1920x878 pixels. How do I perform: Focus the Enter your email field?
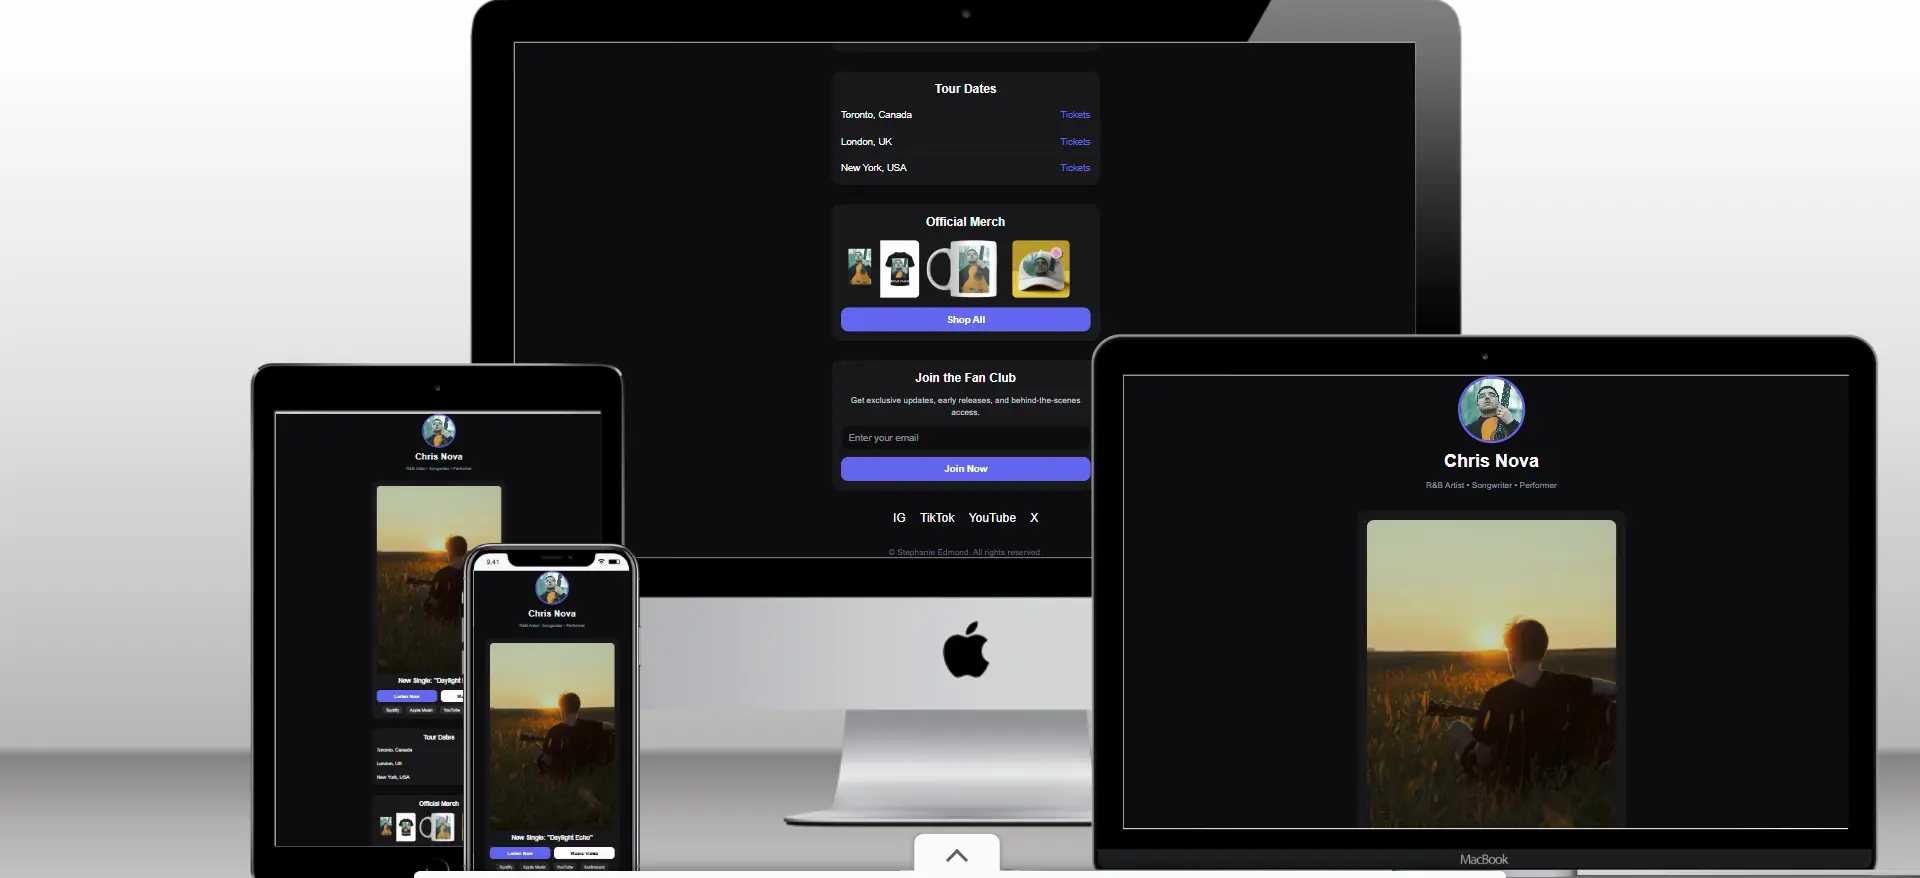(x=965, y=438)
